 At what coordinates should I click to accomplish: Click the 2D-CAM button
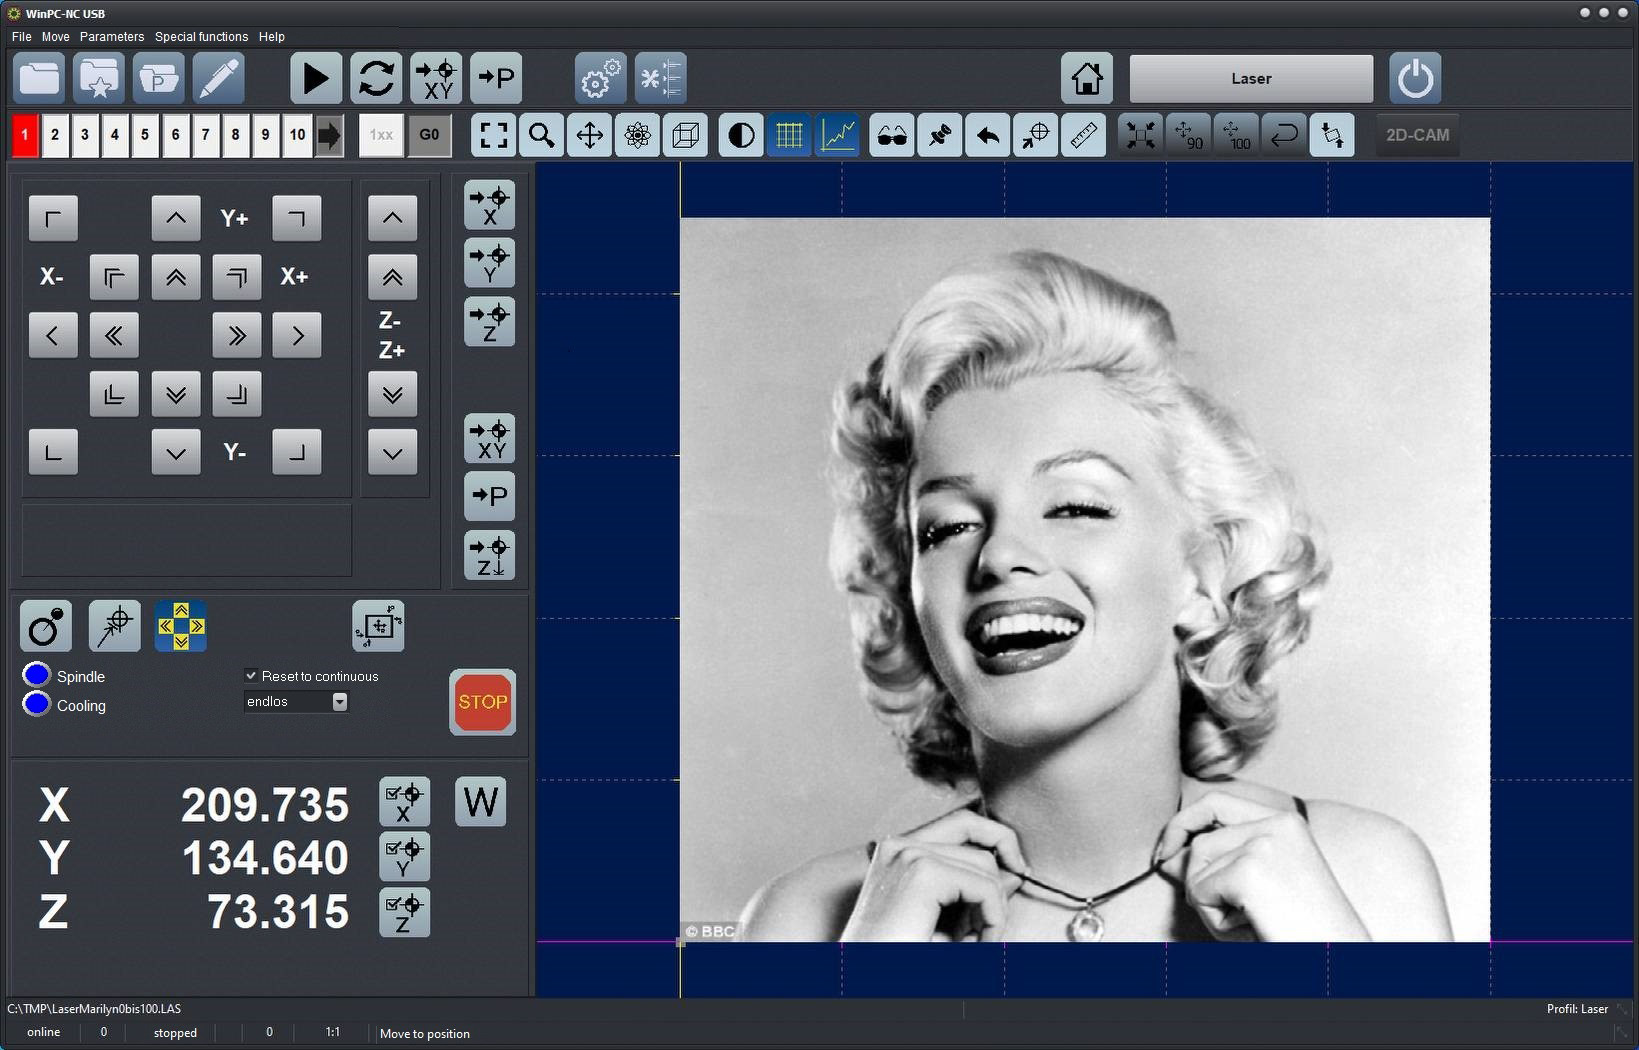1417,135
